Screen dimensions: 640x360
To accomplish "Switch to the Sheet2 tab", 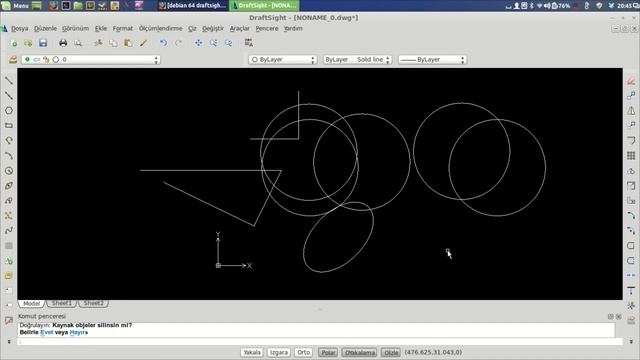I will (x=94, y=303).
